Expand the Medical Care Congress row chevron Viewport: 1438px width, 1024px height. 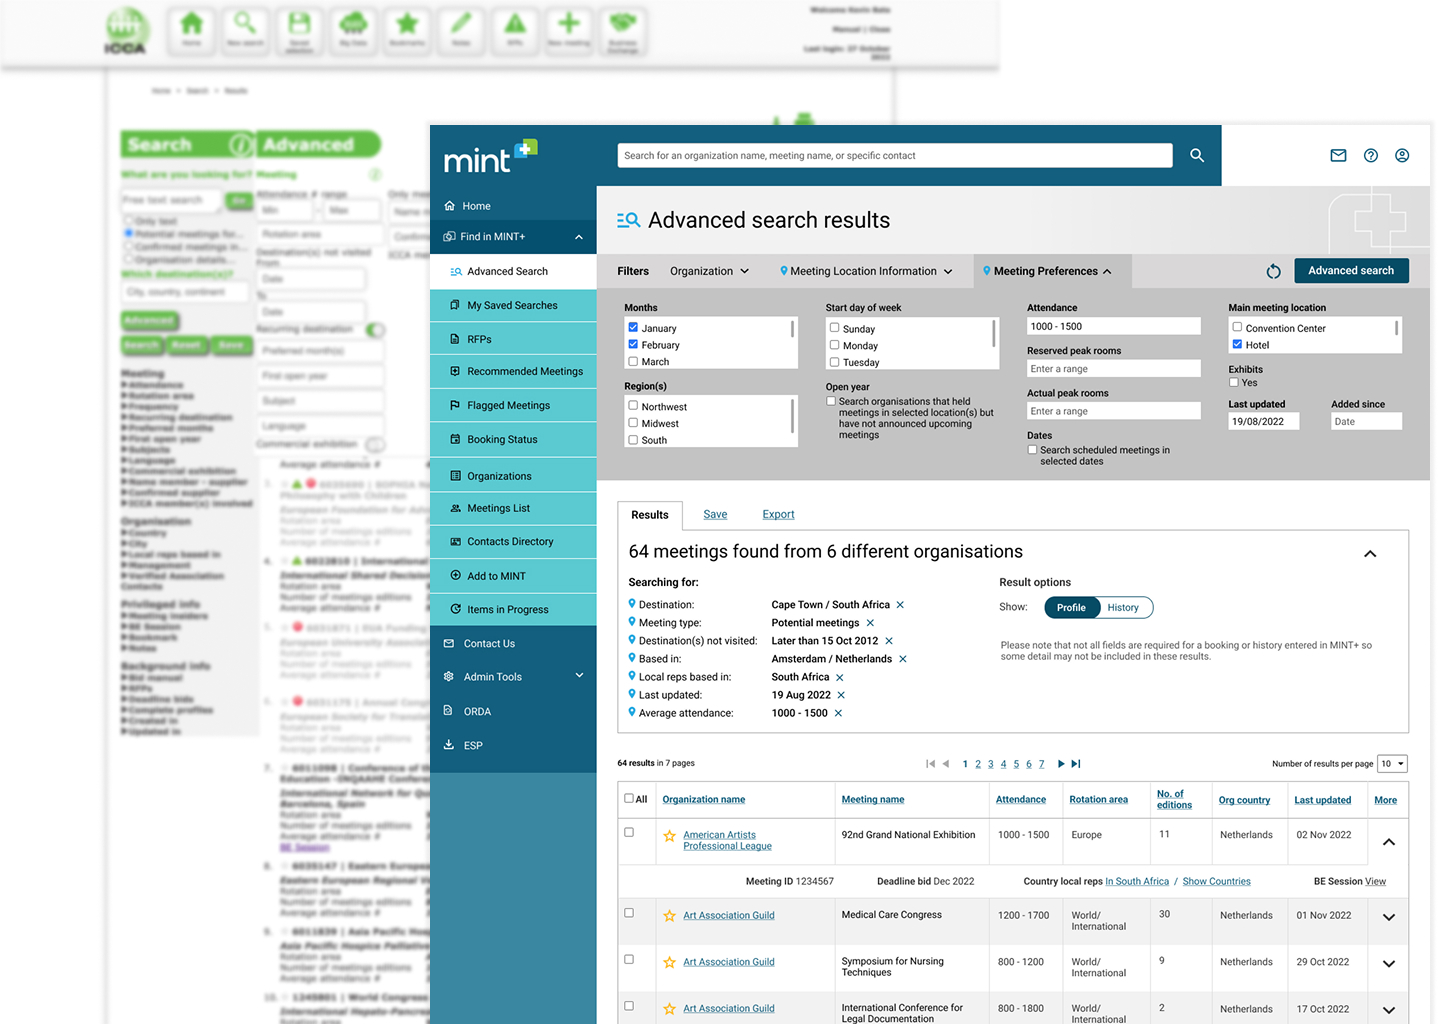(1388, 919)
